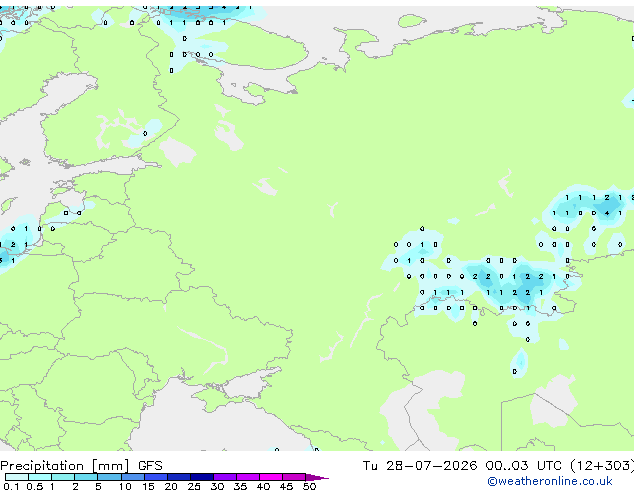Click the legend label '15'

[x=148, y=486]
